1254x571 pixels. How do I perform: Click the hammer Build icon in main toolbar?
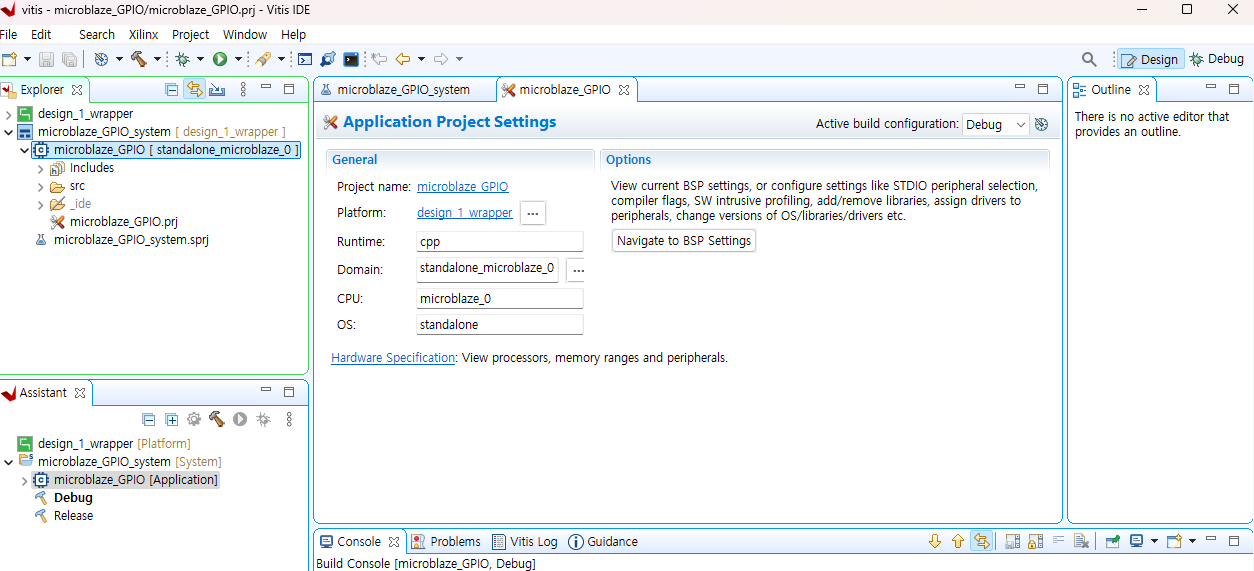click(139, 59)
